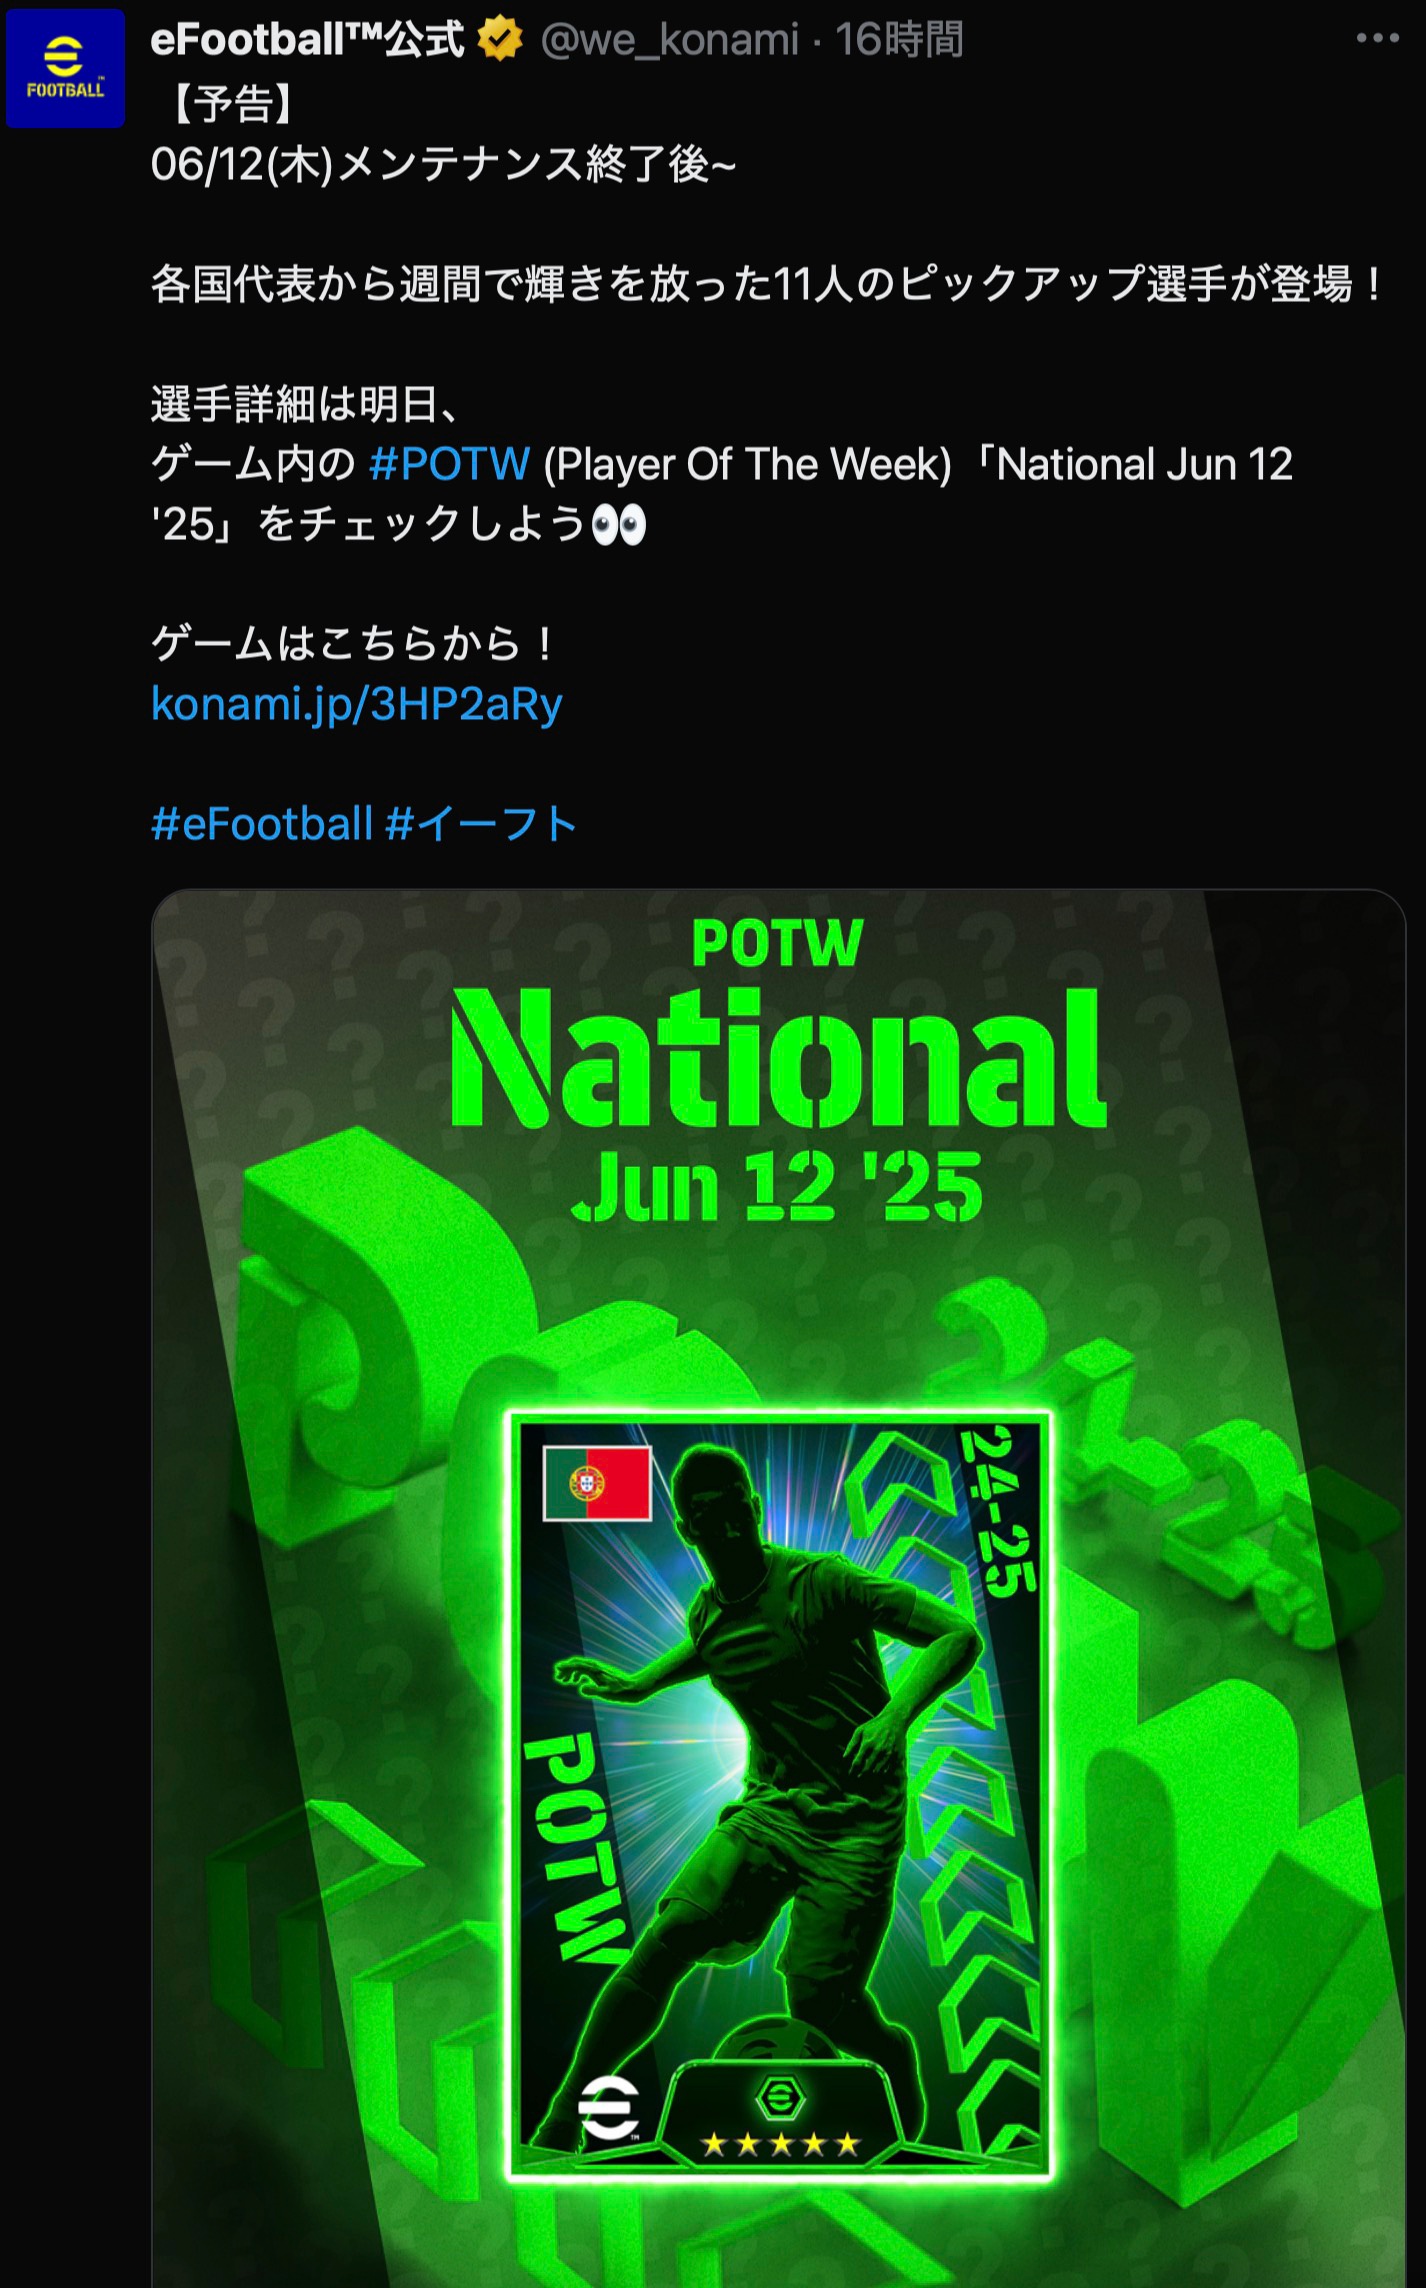This screenshot has width=1426, height=2288.
Task: Open the eFootball profile avatar
Action: 65,68
